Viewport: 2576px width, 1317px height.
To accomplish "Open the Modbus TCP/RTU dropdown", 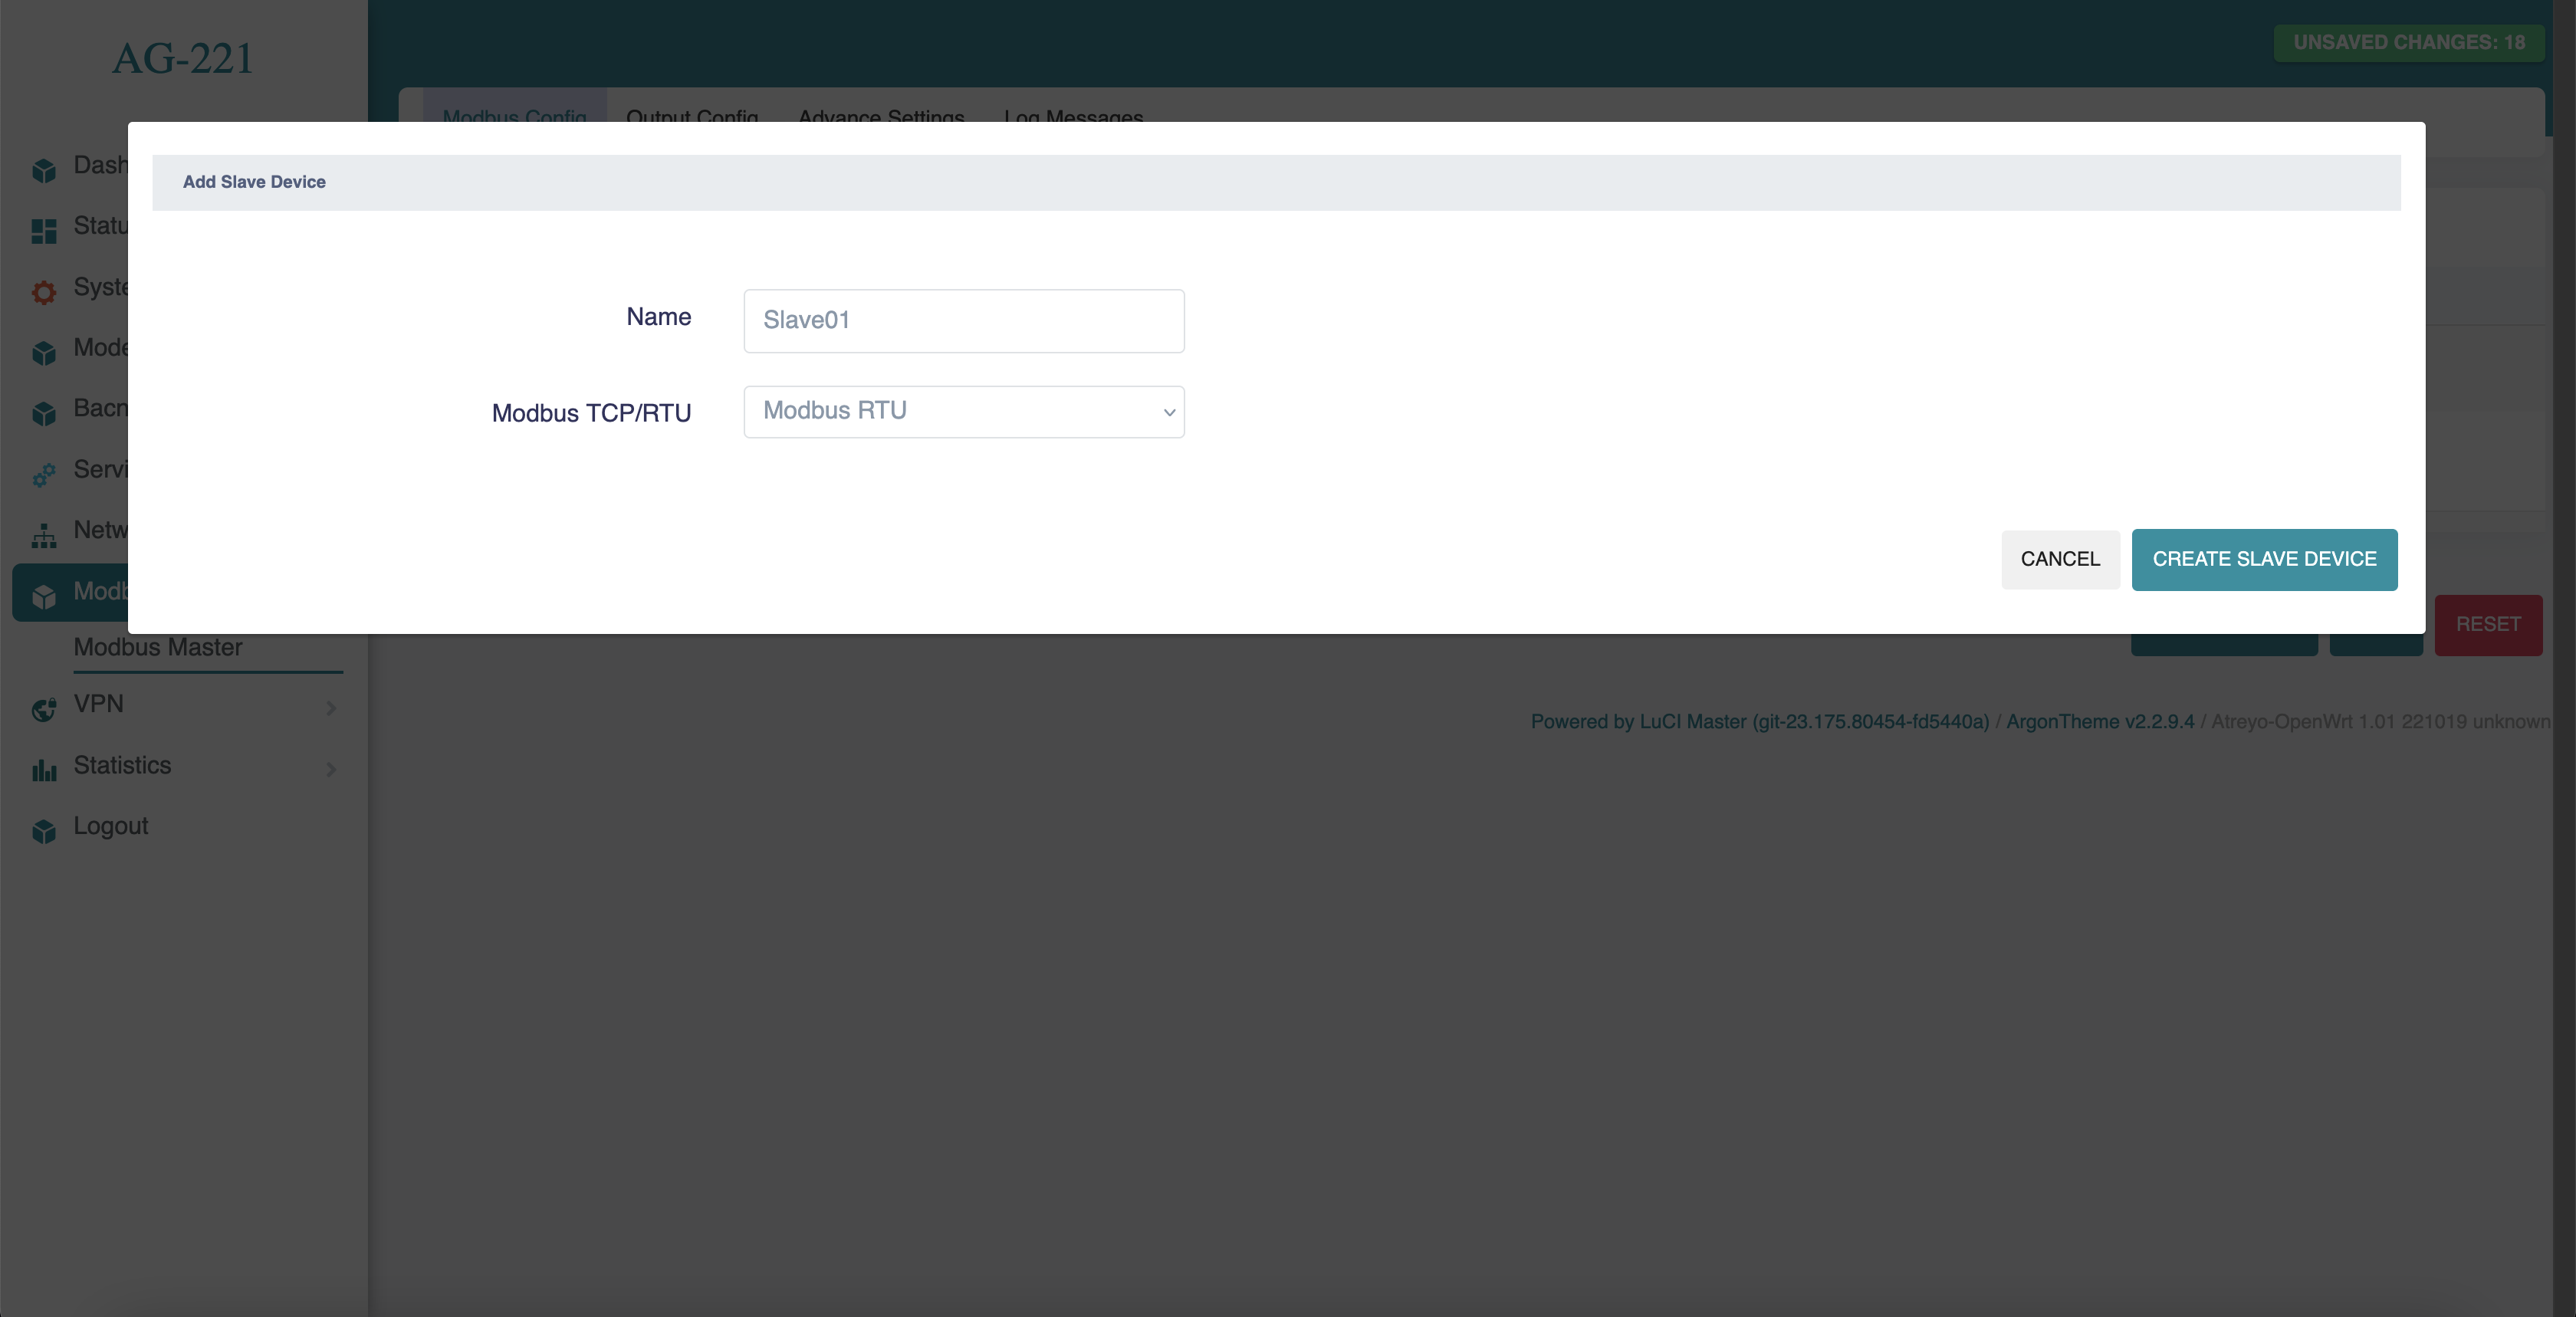I will pyautogui.click(x=963, y=412).
